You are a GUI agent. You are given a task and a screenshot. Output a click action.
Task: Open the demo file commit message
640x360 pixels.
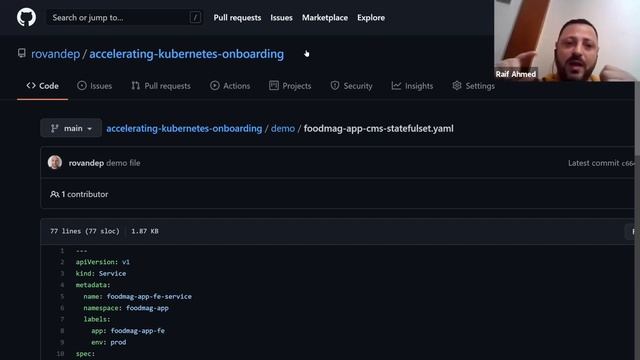click(123, 163)
